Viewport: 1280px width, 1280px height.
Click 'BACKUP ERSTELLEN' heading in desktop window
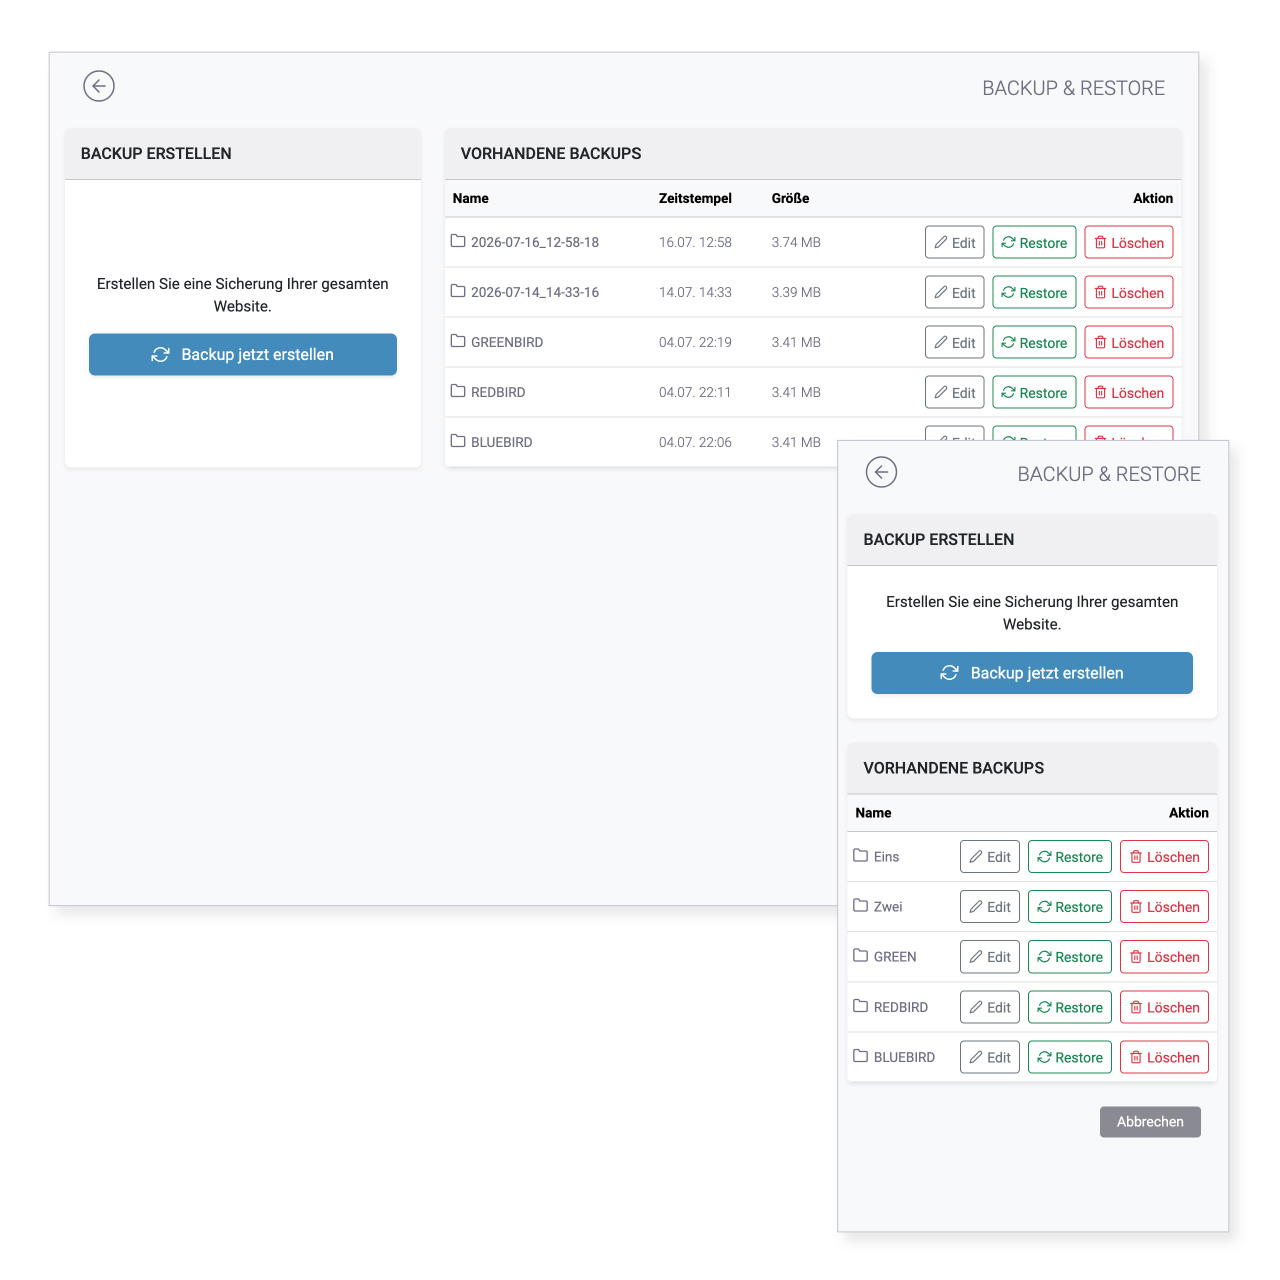(156, 153)
